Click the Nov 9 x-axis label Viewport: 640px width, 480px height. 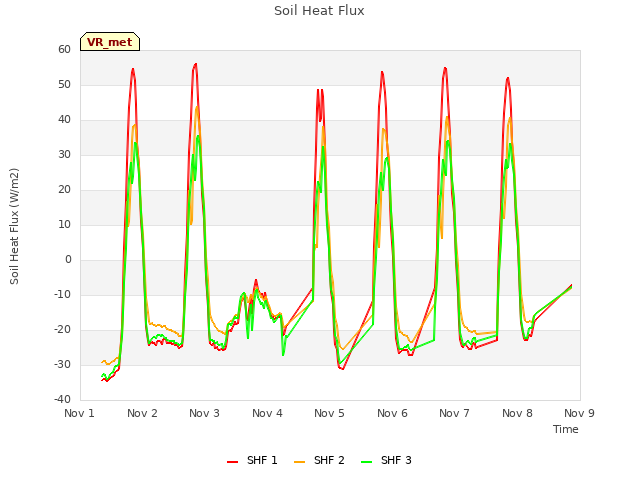coord(579,413)
